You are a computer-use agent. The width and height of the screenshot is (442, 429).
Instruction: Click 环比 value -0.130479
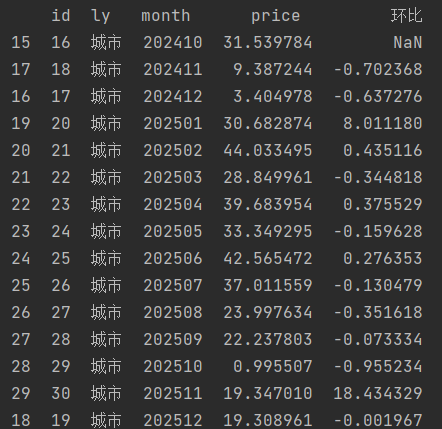(x=378, y=286)
